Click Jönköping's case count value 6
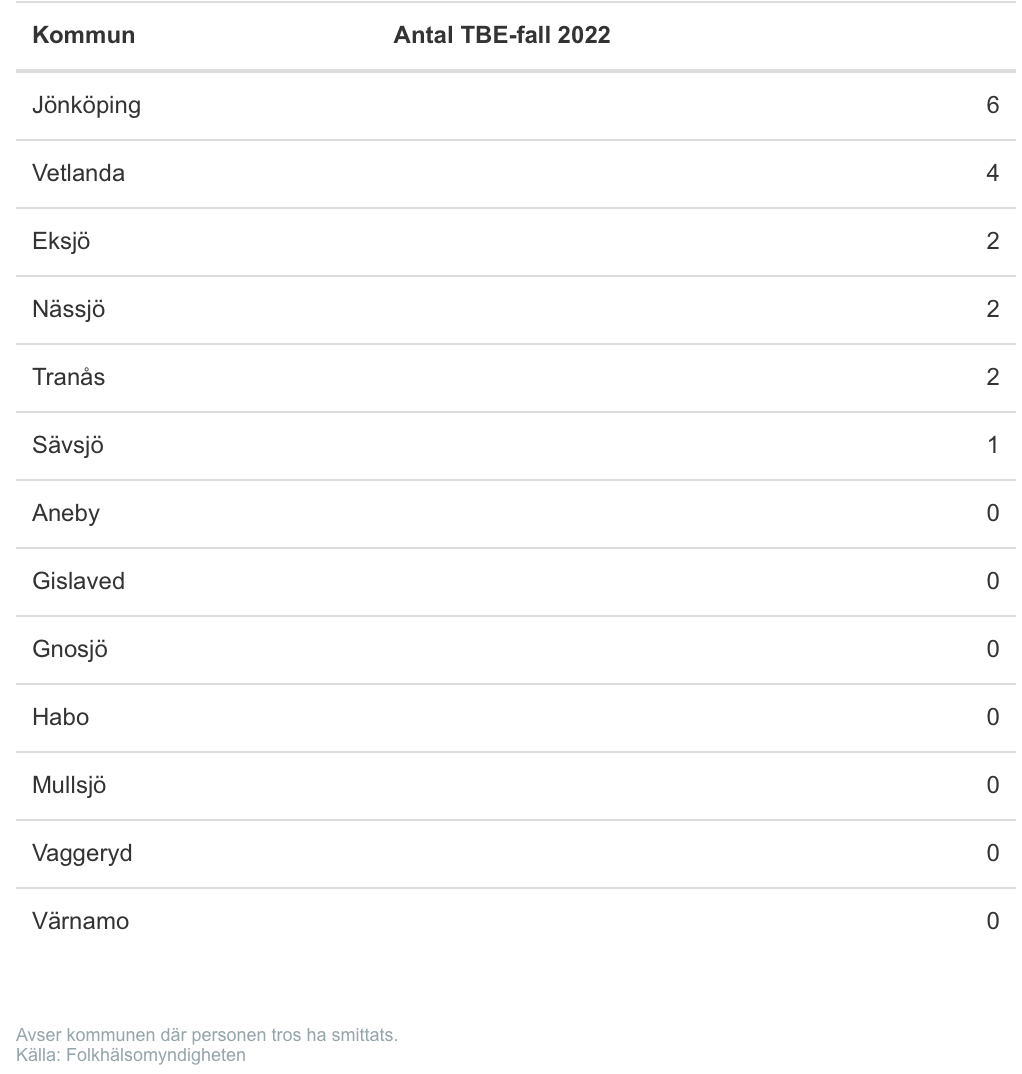Screen dimensions: 1022x1074 [992, 105]
